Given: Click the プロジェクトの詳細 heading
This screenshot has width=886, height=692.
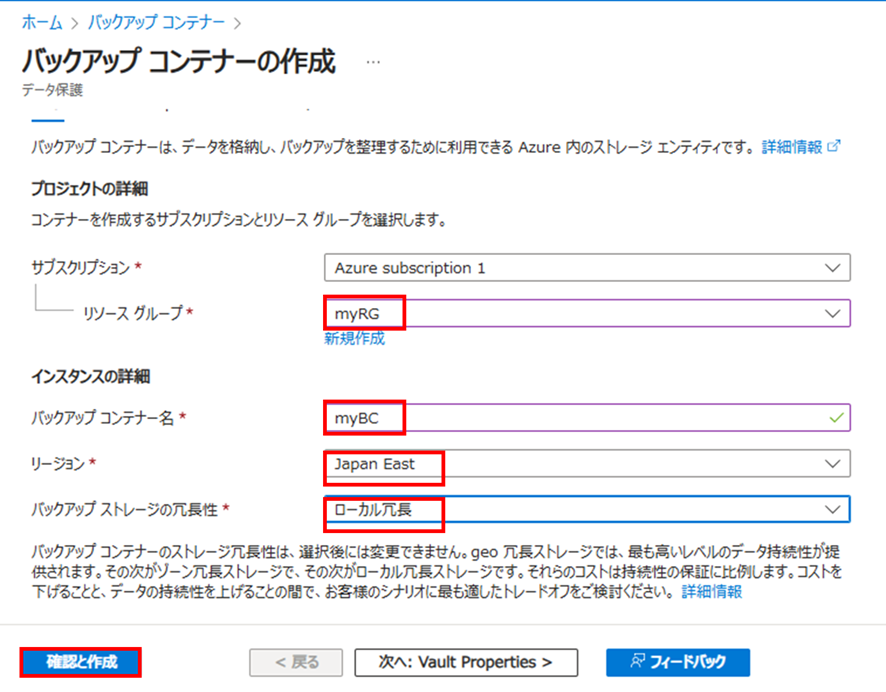Looking at the screenshot, I should (89, 189).
